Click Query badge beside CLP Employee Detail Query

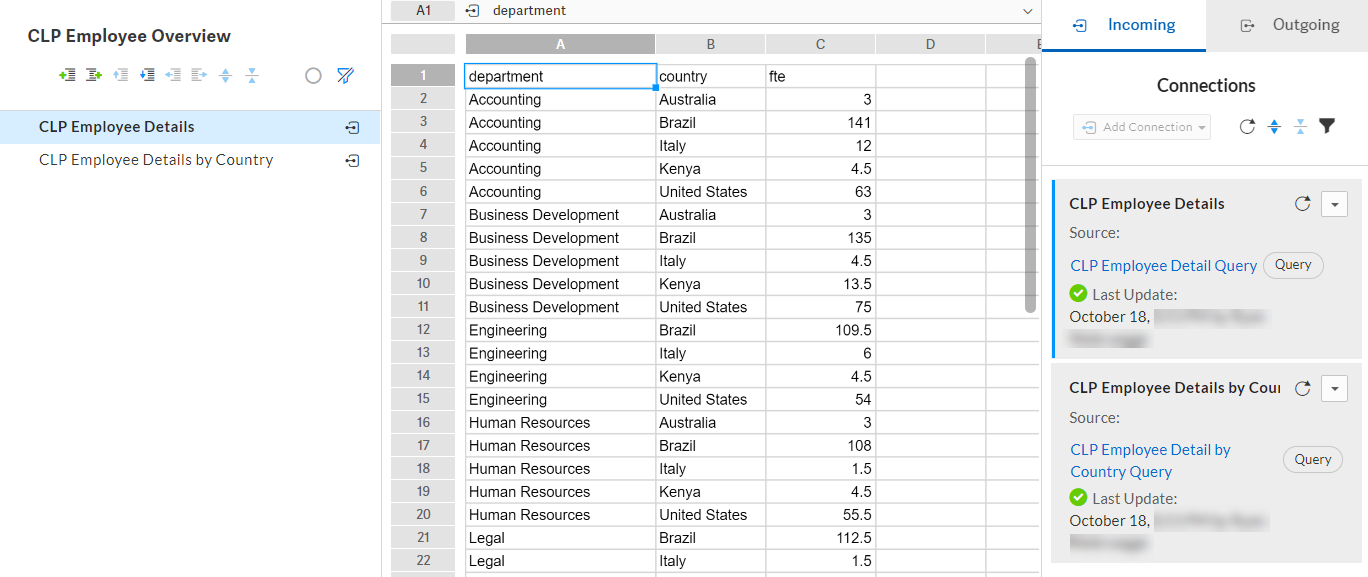pyautogui.click(x=1293, y=265)
